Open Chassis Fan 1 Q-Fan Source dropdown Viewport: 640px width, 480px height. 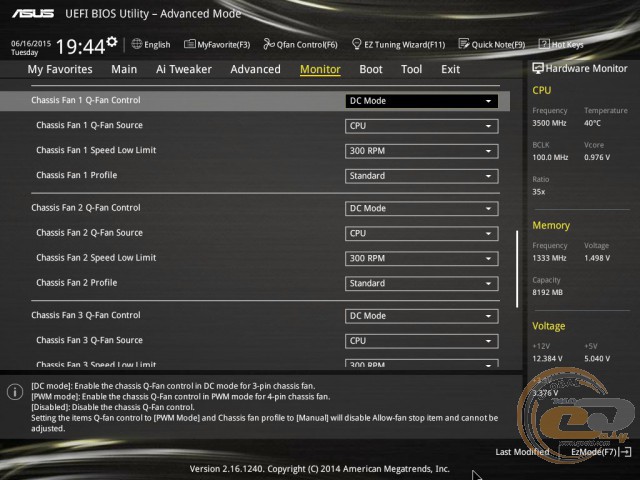coord(422,126)
